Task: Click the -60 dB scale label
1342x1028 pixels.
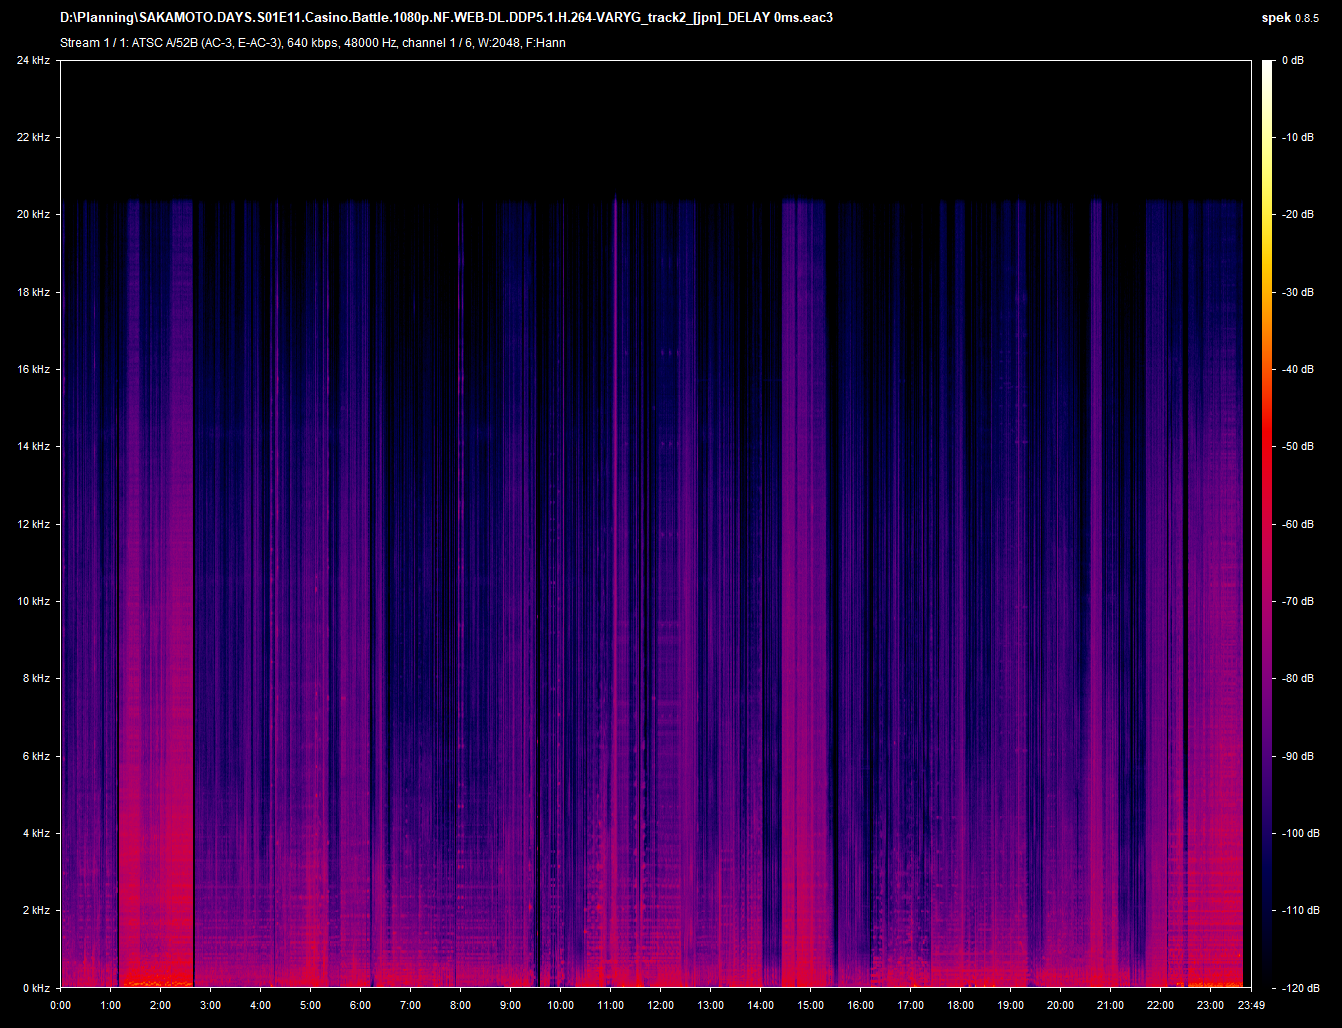Action: (1298, 524)
